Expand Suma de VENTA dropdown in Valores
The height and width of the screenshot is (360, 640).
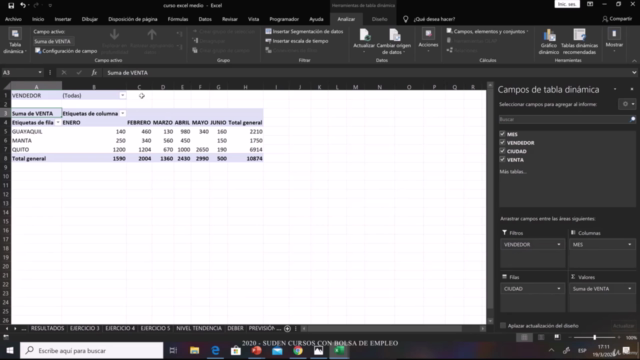pos(629,289)
